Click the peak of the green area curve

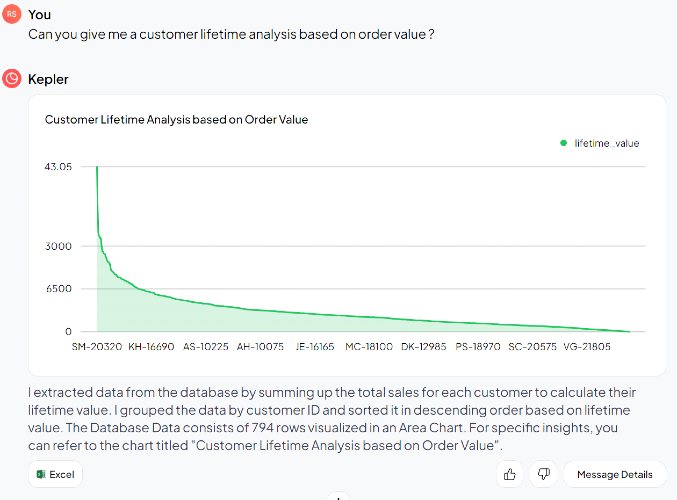(x=97, y=167)
